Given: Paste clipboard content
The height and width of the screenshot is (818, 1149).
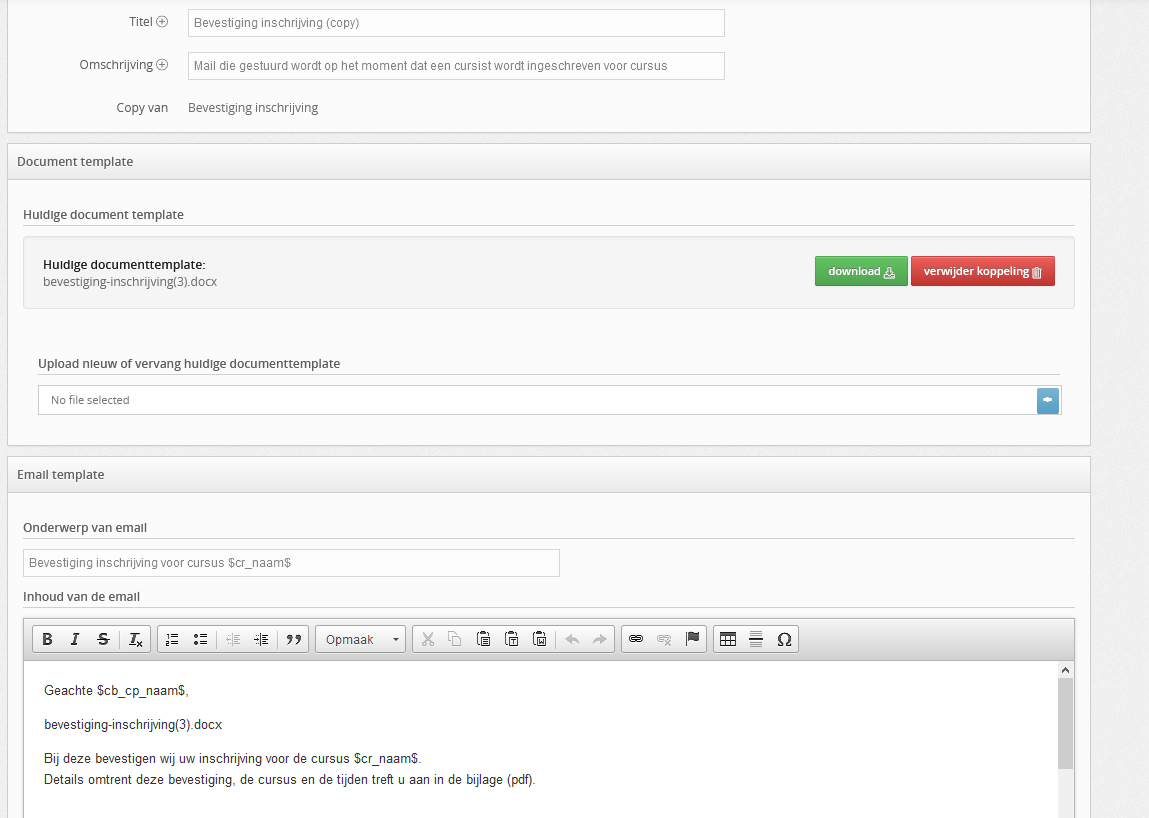Looking at the screenshot, I should [483, 639].
